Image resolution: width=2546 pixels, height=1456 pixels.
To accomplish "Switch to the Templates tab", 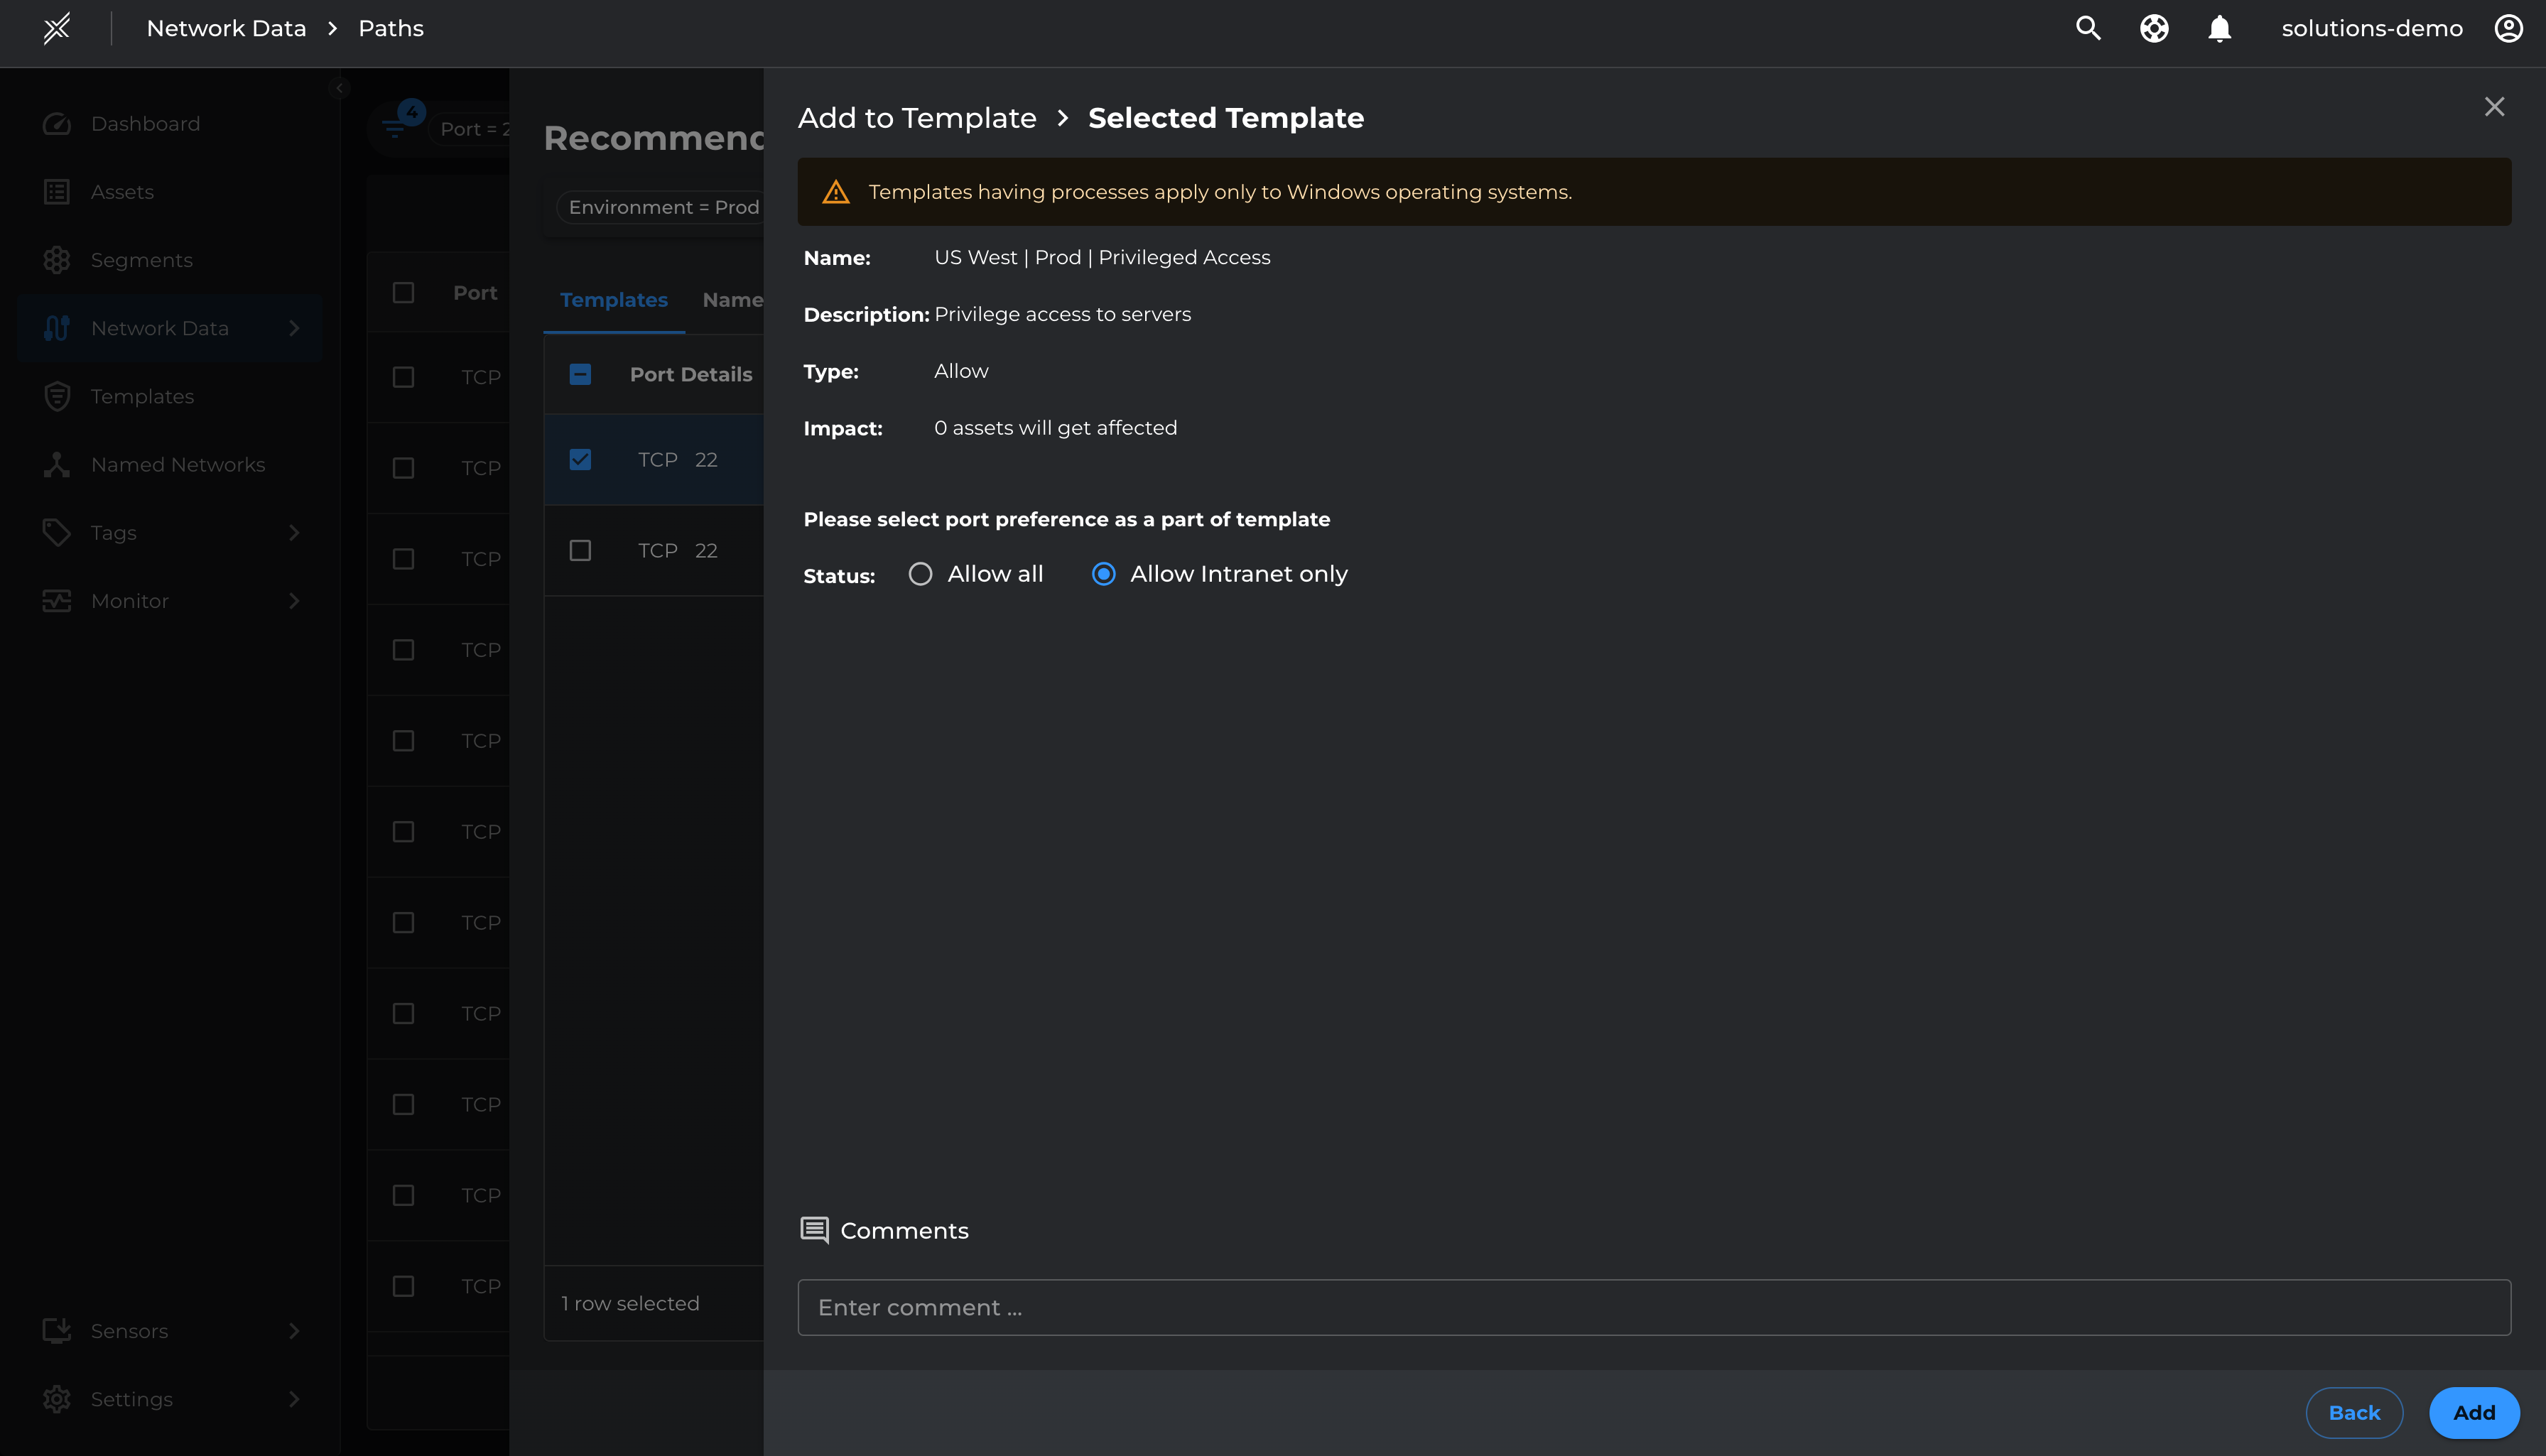I will 613,300.
